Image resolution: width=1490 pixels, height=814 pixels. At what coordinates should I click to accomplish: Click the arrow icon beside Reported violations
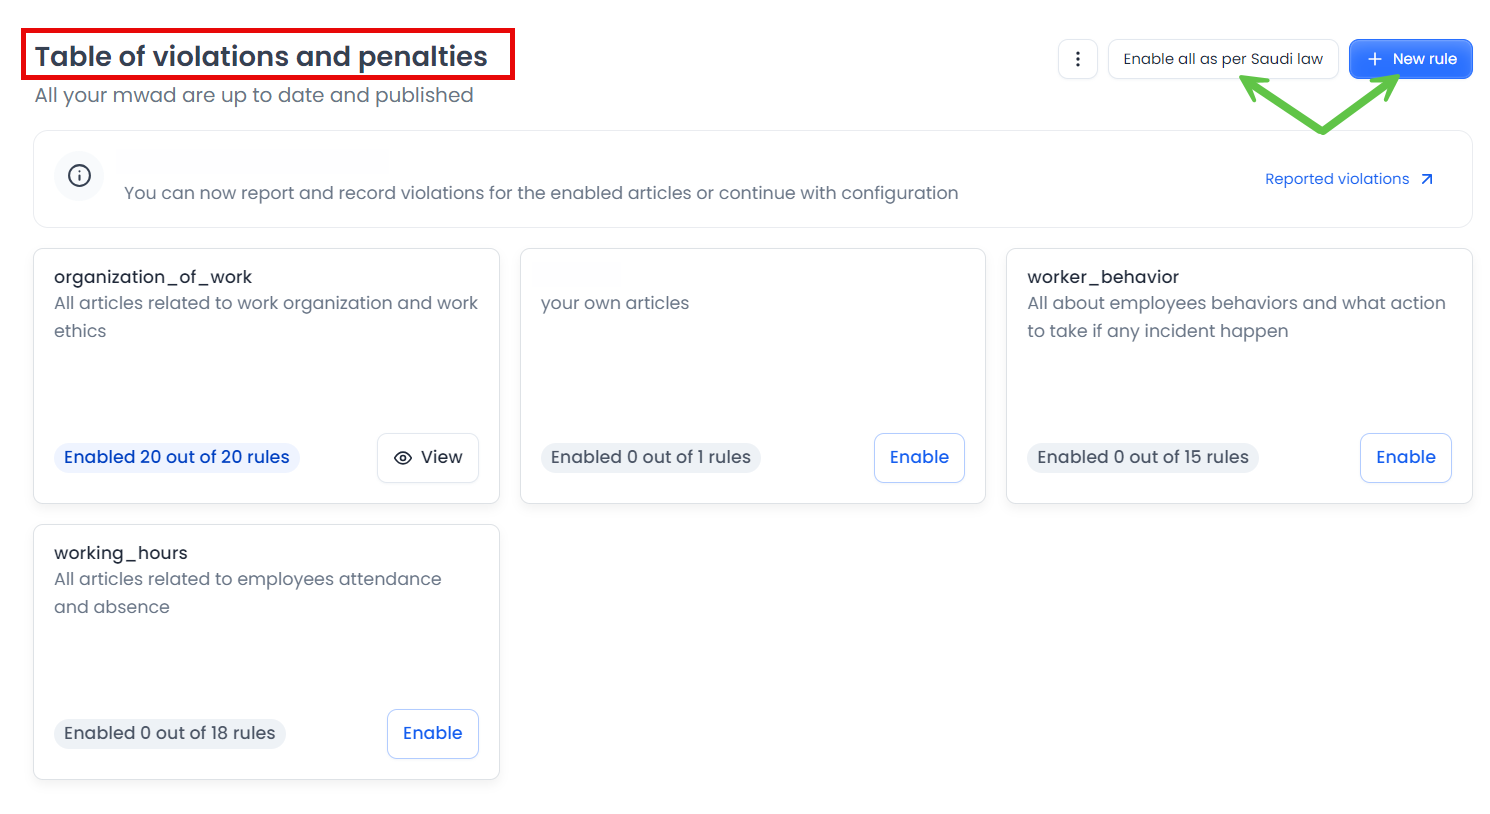[1427, 179]
